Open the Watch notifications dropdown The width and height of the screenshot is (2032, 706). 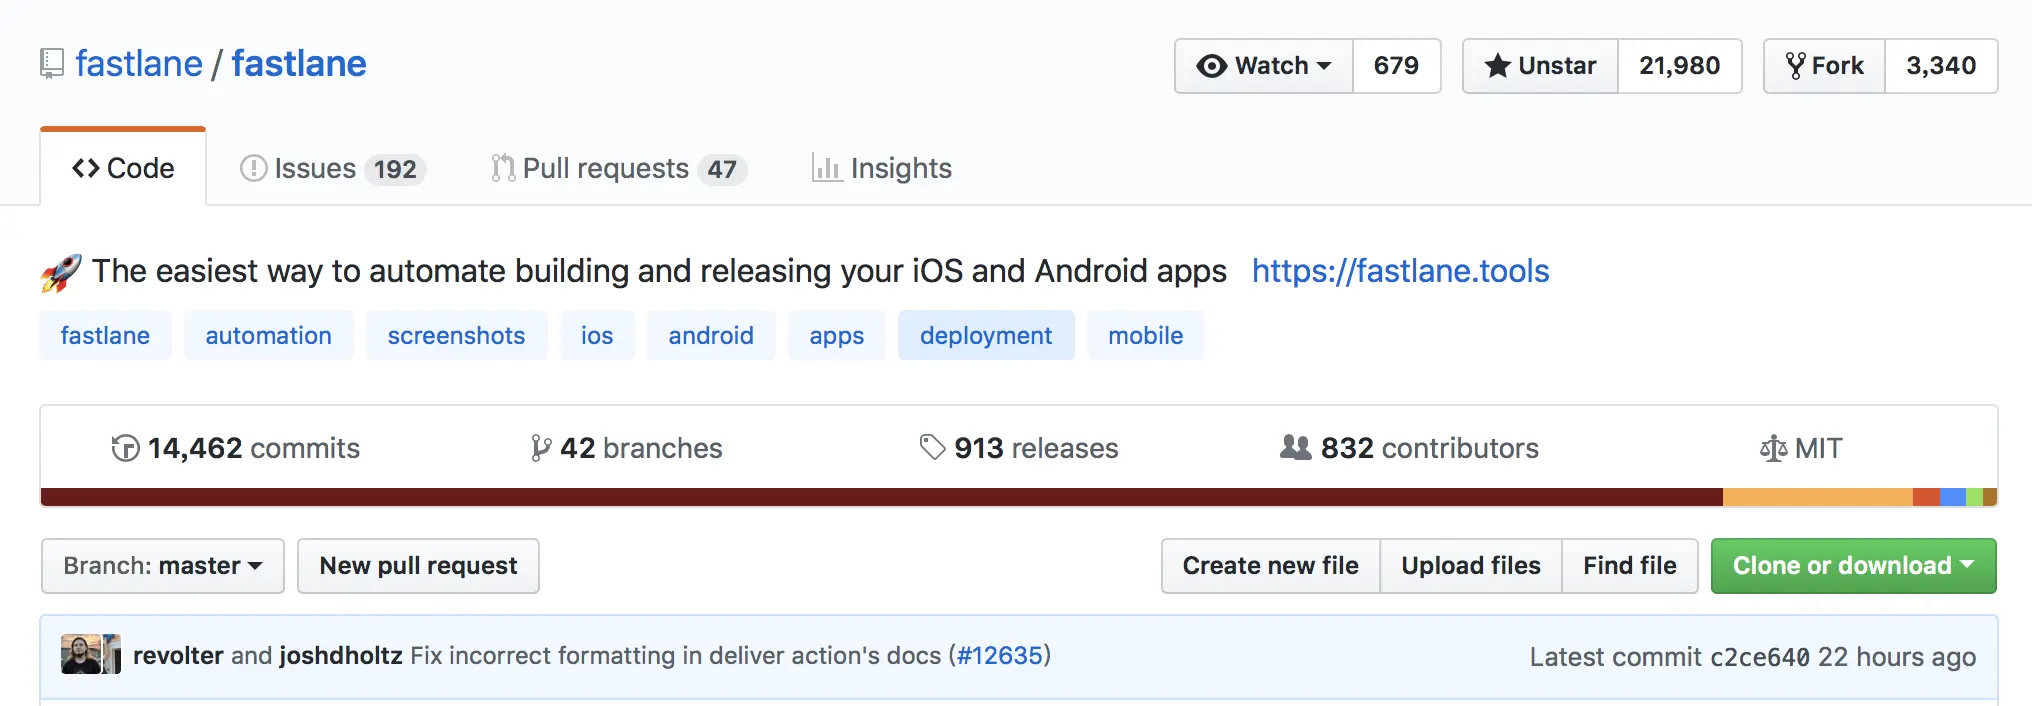pyautogui.click(x=1264, y=66)
